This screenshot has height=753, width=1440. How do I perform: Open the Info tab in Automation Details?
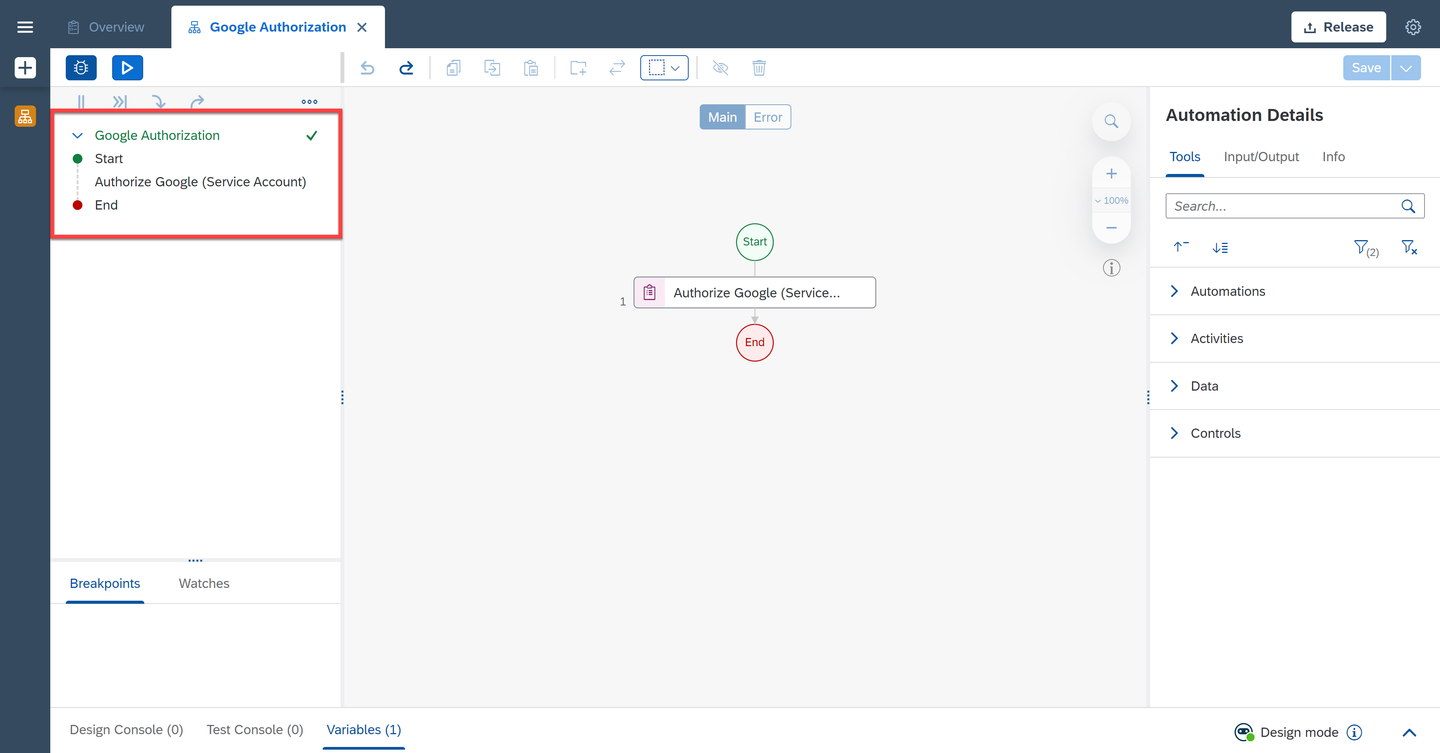tap(1333, 157)
